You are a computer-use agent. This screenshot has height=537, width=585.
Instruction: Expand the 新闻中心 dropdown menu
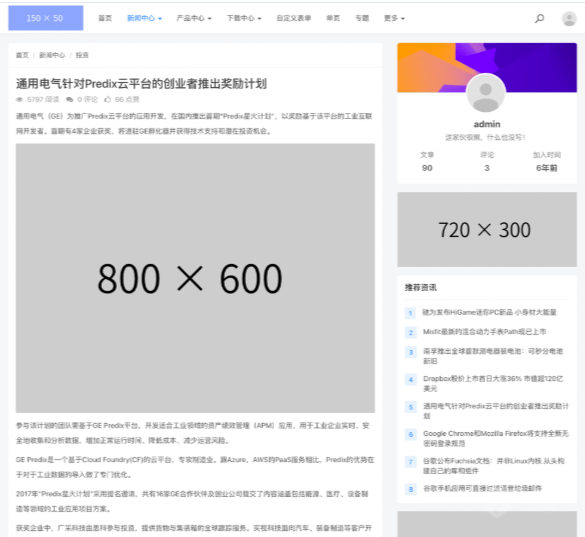click(x=144, y=18)
